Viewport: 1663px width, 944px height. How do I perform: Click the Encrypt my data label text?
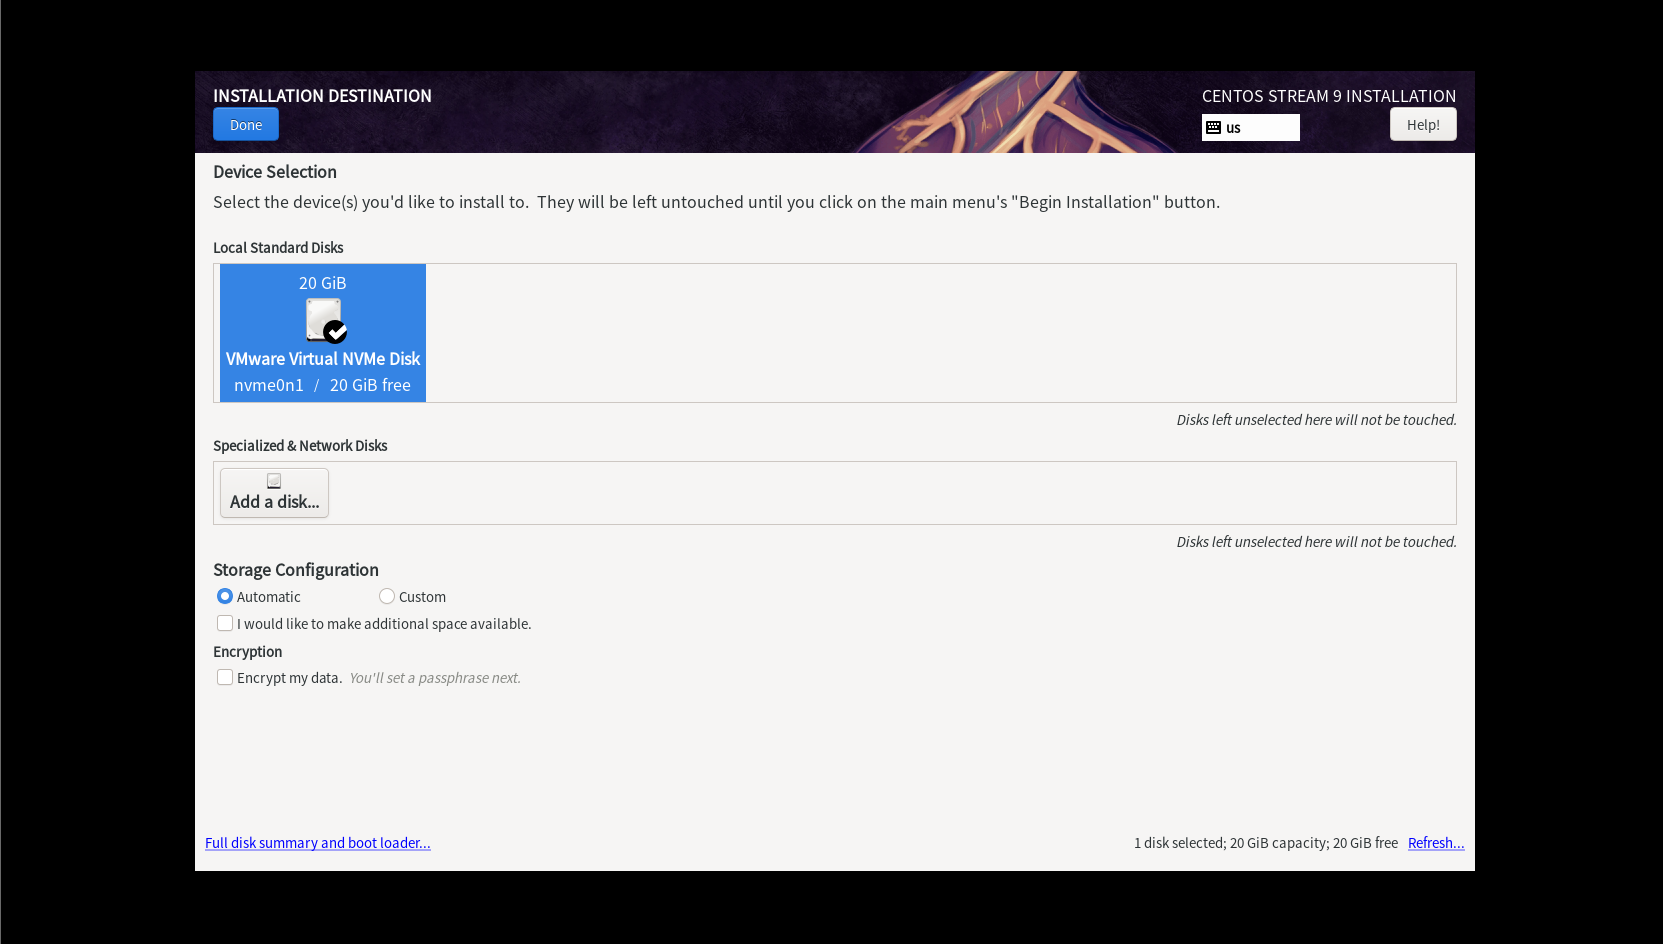[290, 678]
